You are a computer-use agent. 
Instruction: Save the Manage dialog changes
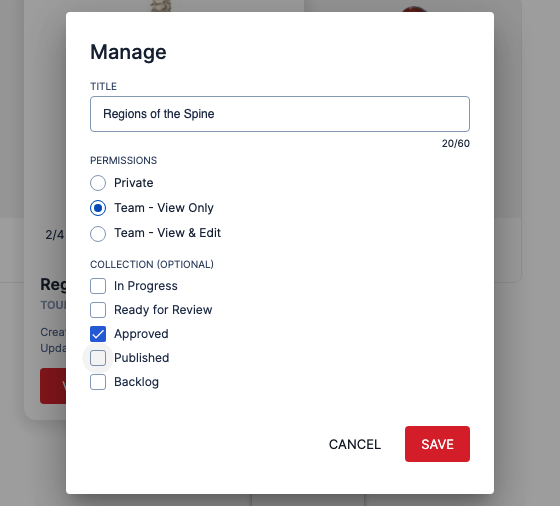click(x=437, y=444)
